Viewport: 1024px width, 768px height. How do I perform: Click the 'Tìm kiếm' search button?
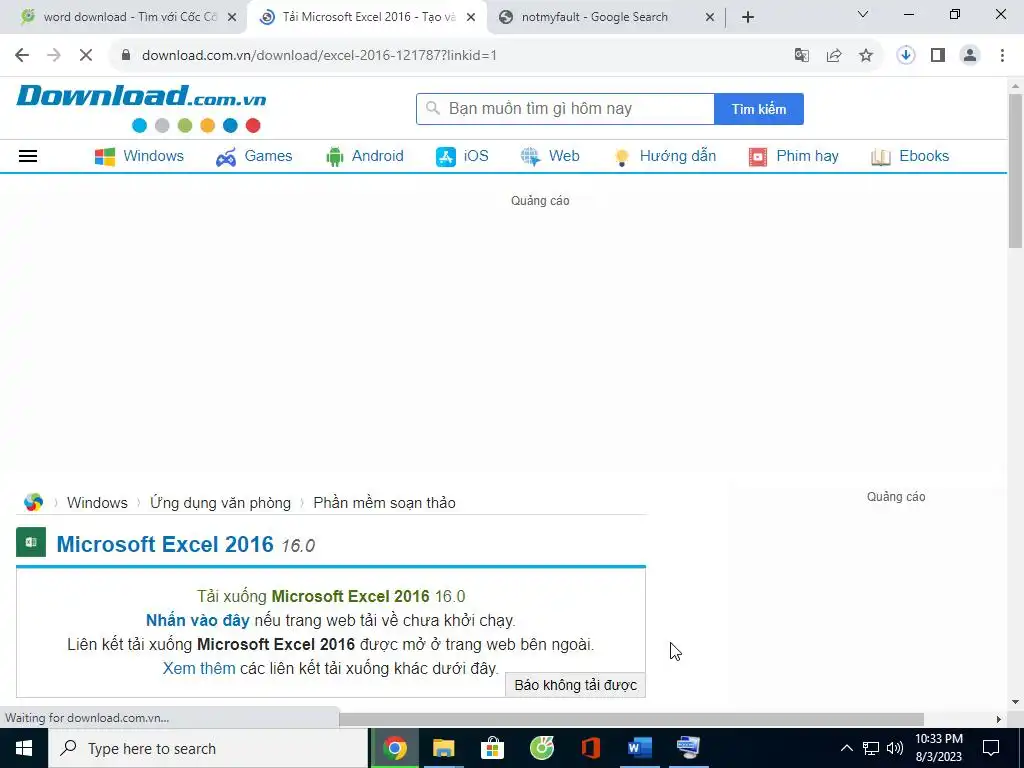[759, 109]
